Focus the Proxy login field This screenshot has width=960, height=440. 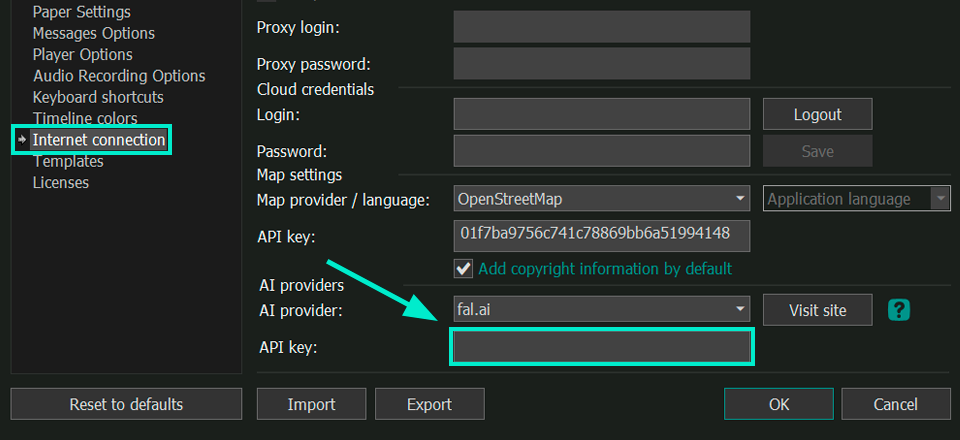pos(602,27)
